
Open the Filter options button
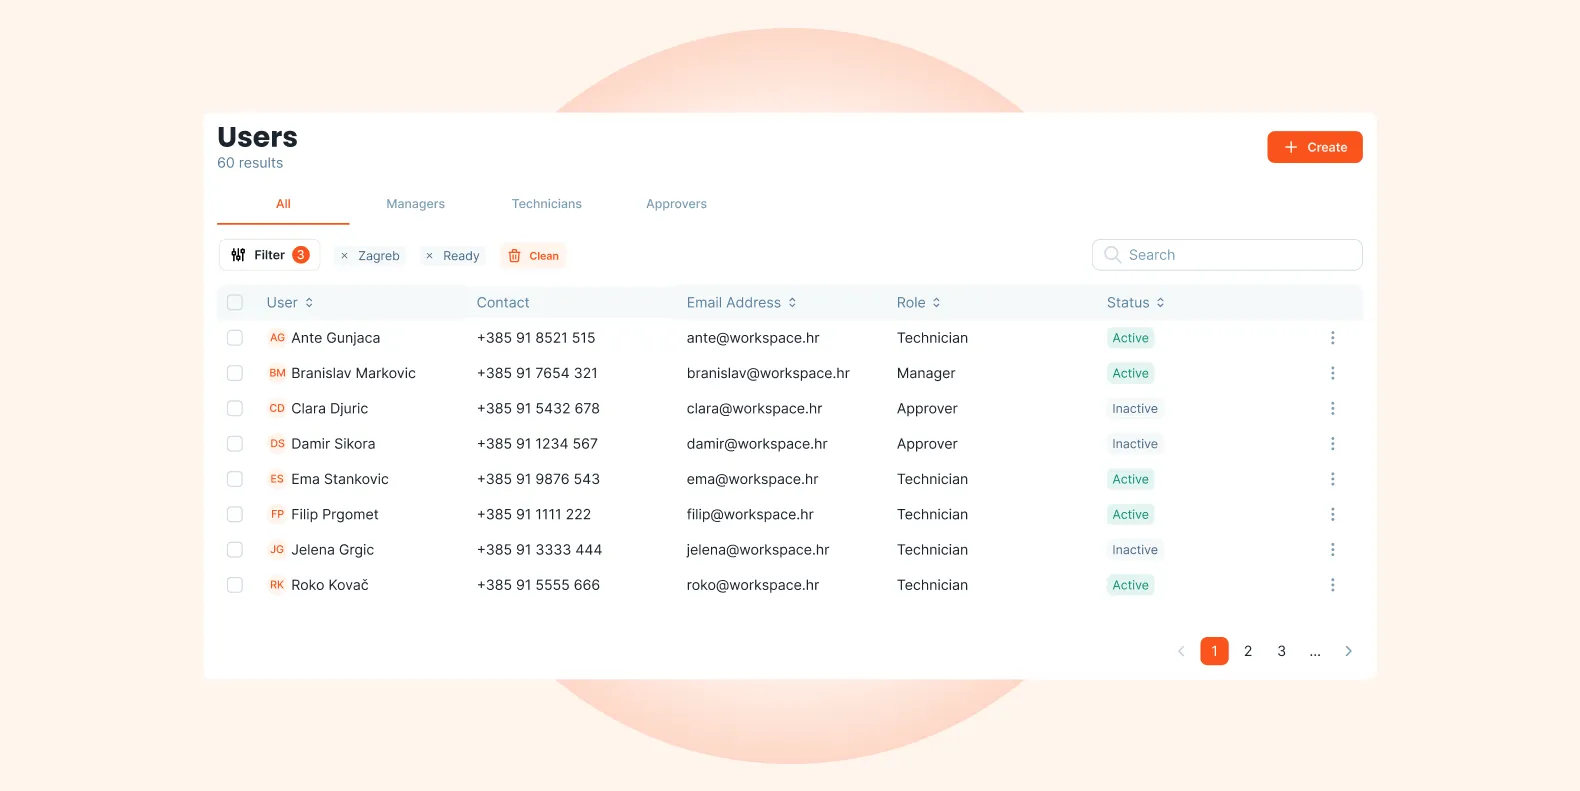[269, 255]
